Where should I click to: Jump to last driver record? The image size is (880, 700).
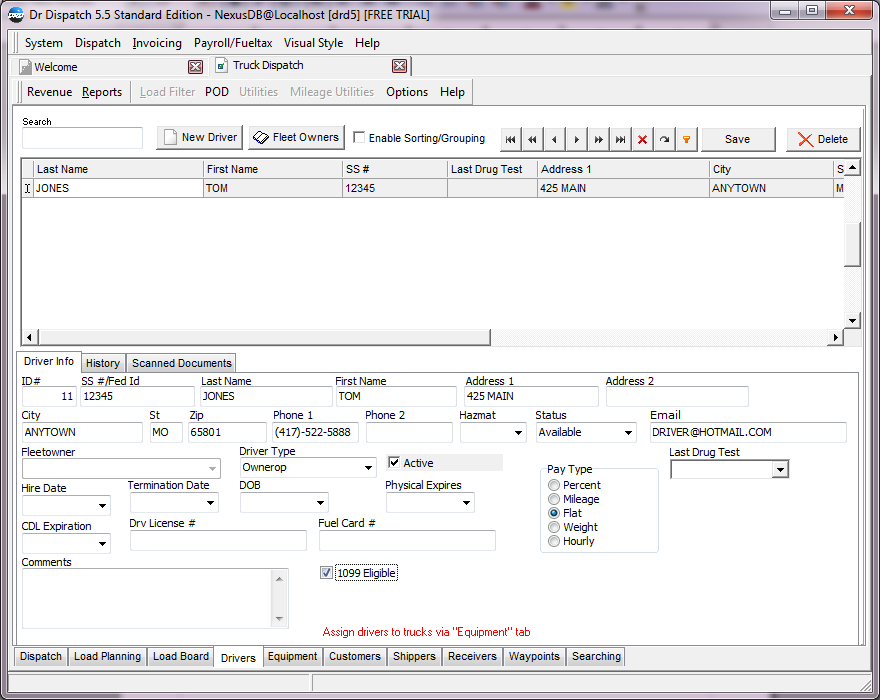620,140
